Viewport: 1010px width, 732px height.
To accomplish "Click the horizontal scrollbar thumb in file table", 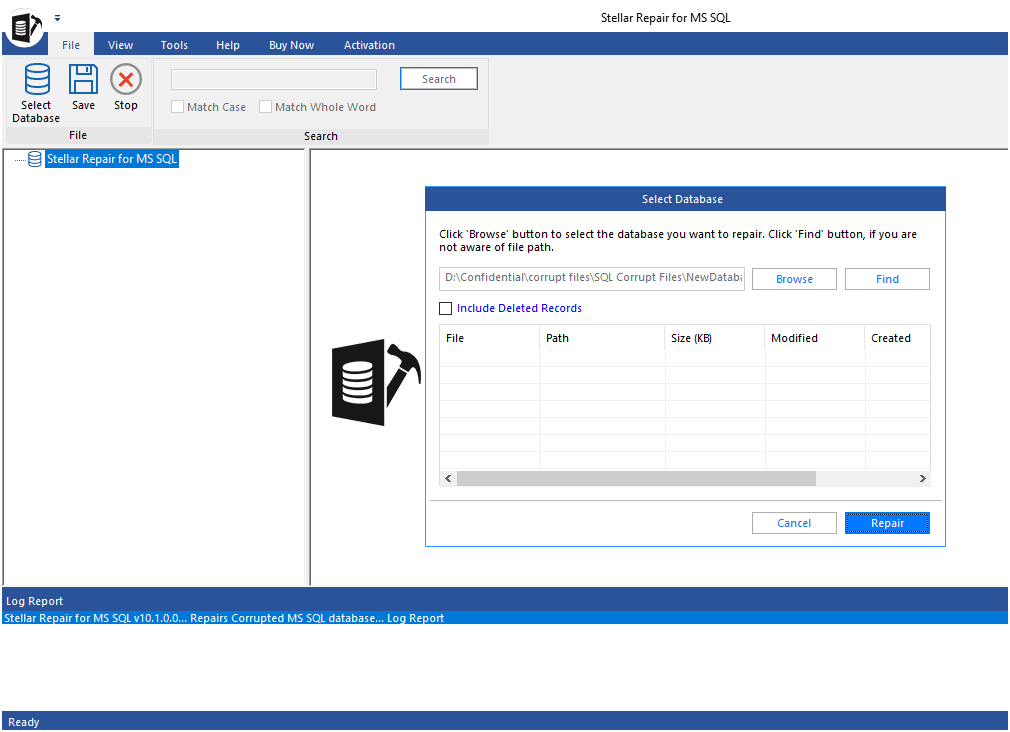I will tap(636, 479).
